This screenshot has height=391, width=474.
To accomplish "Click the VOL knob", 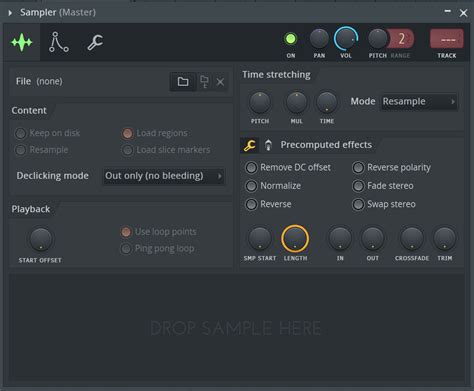I will tap(346, 39).
